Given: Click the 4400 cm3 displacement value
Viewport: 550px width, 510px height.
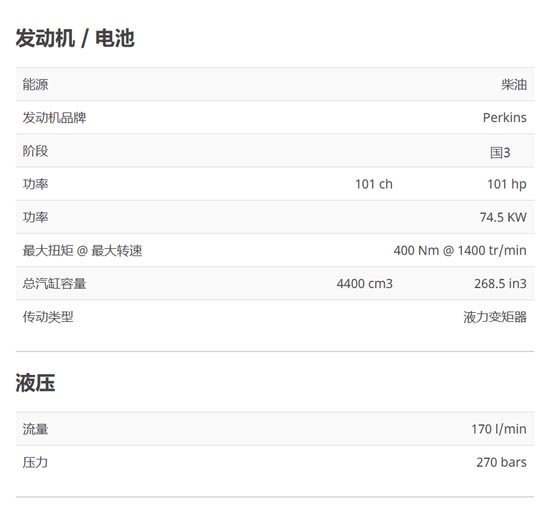Looking at the screenshot, I should [365, 283].
